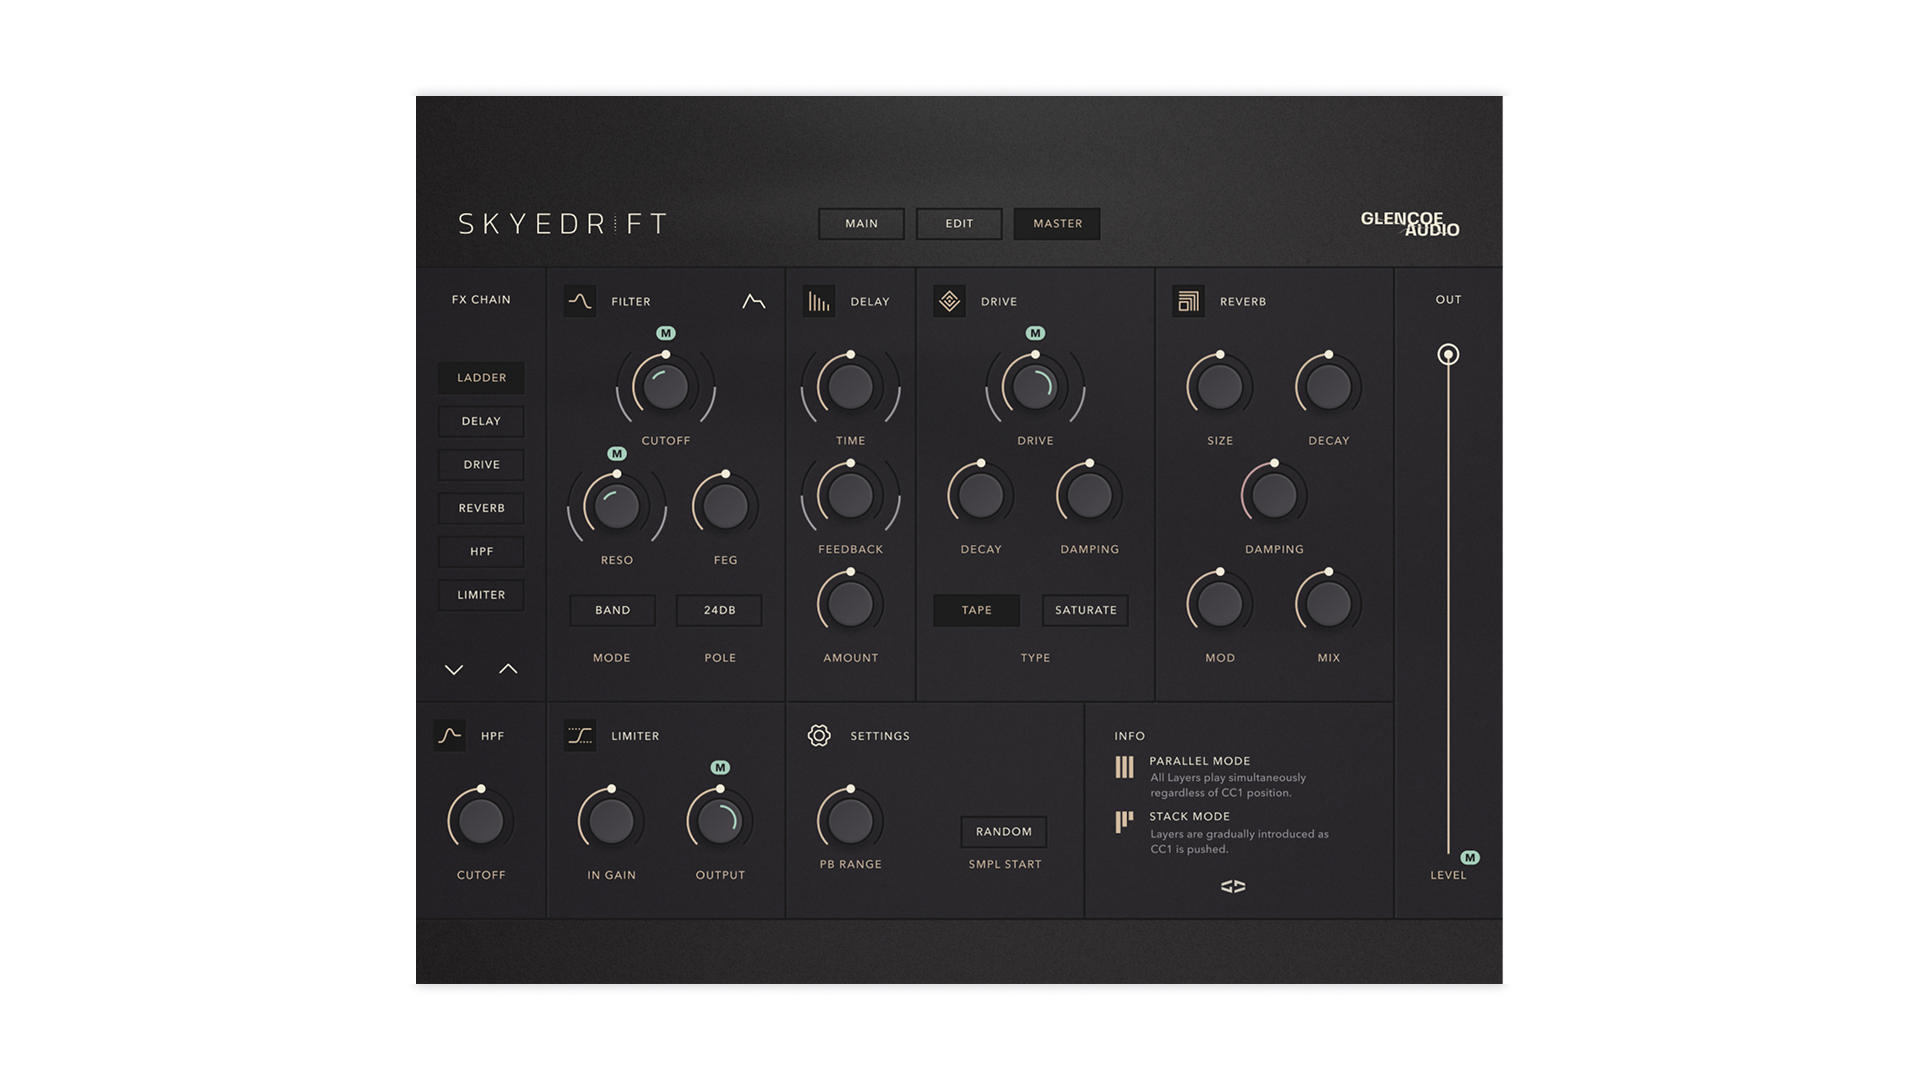Image resolution: width=1920 pixels, height=1080 pixels.
Task: Select Limiter in FX chain list
Action: [481, 595]
